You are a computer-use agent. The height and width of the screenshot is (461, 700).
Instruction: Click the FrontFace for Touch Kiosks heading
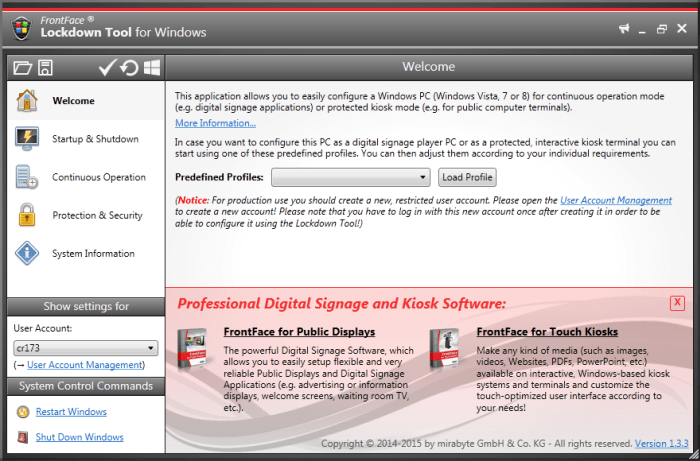pyautogui.click(x=547, y=331)
